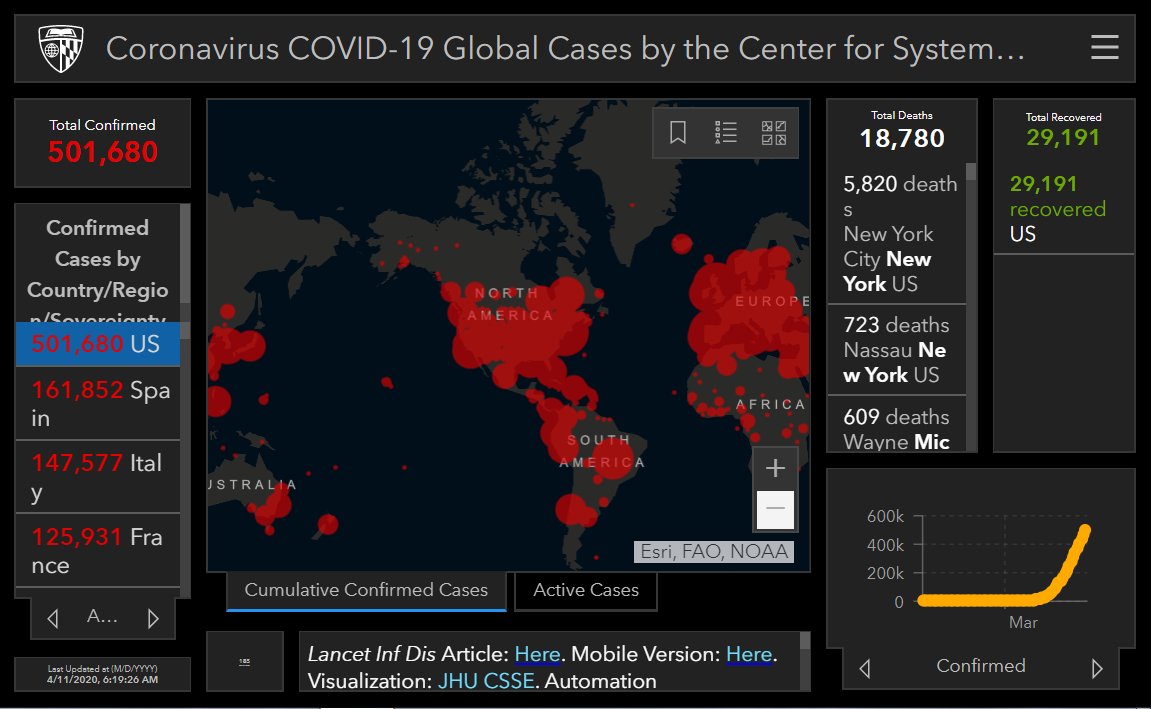The width and height of the screenshot is (1151, 709).
Task: Open the Mobile Version Here link
Action: [x=749, y=654]
